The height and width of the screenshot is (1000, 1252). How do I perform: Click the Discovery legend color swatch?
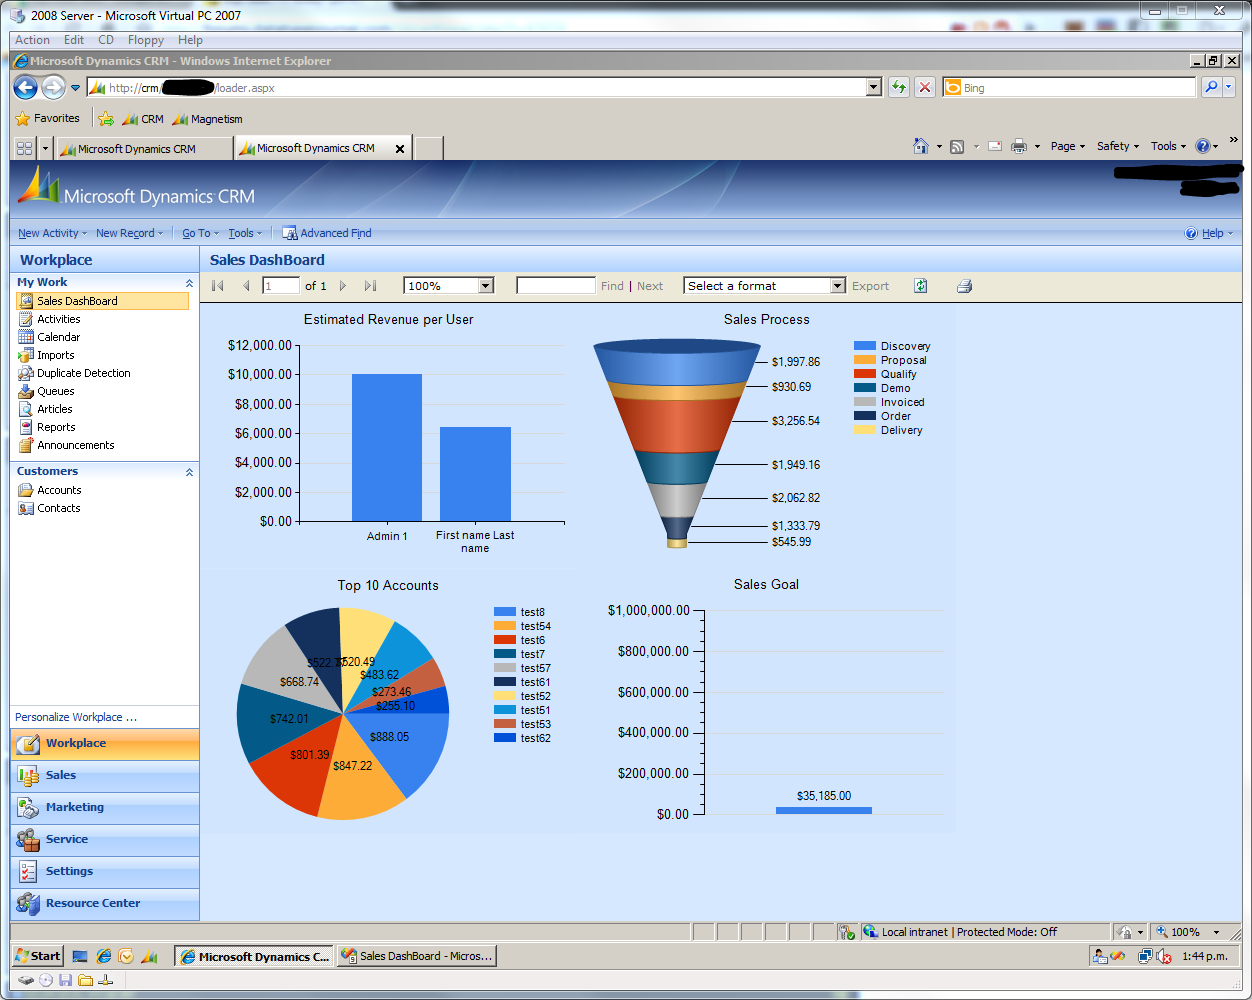pyautogui.click(x=864, y=346)
